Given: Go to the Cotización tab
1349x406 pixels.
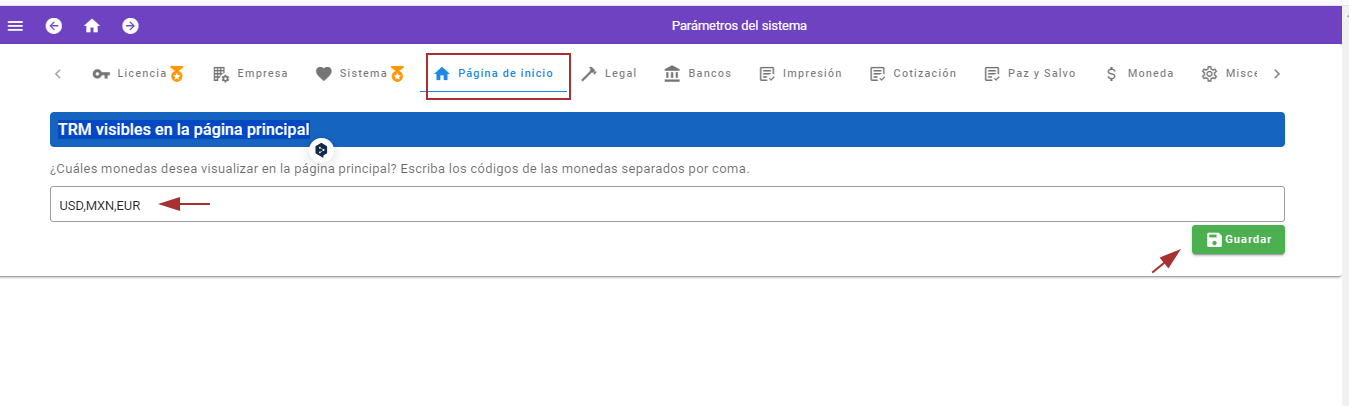Looking at the screenshot, I should [913, 74].
